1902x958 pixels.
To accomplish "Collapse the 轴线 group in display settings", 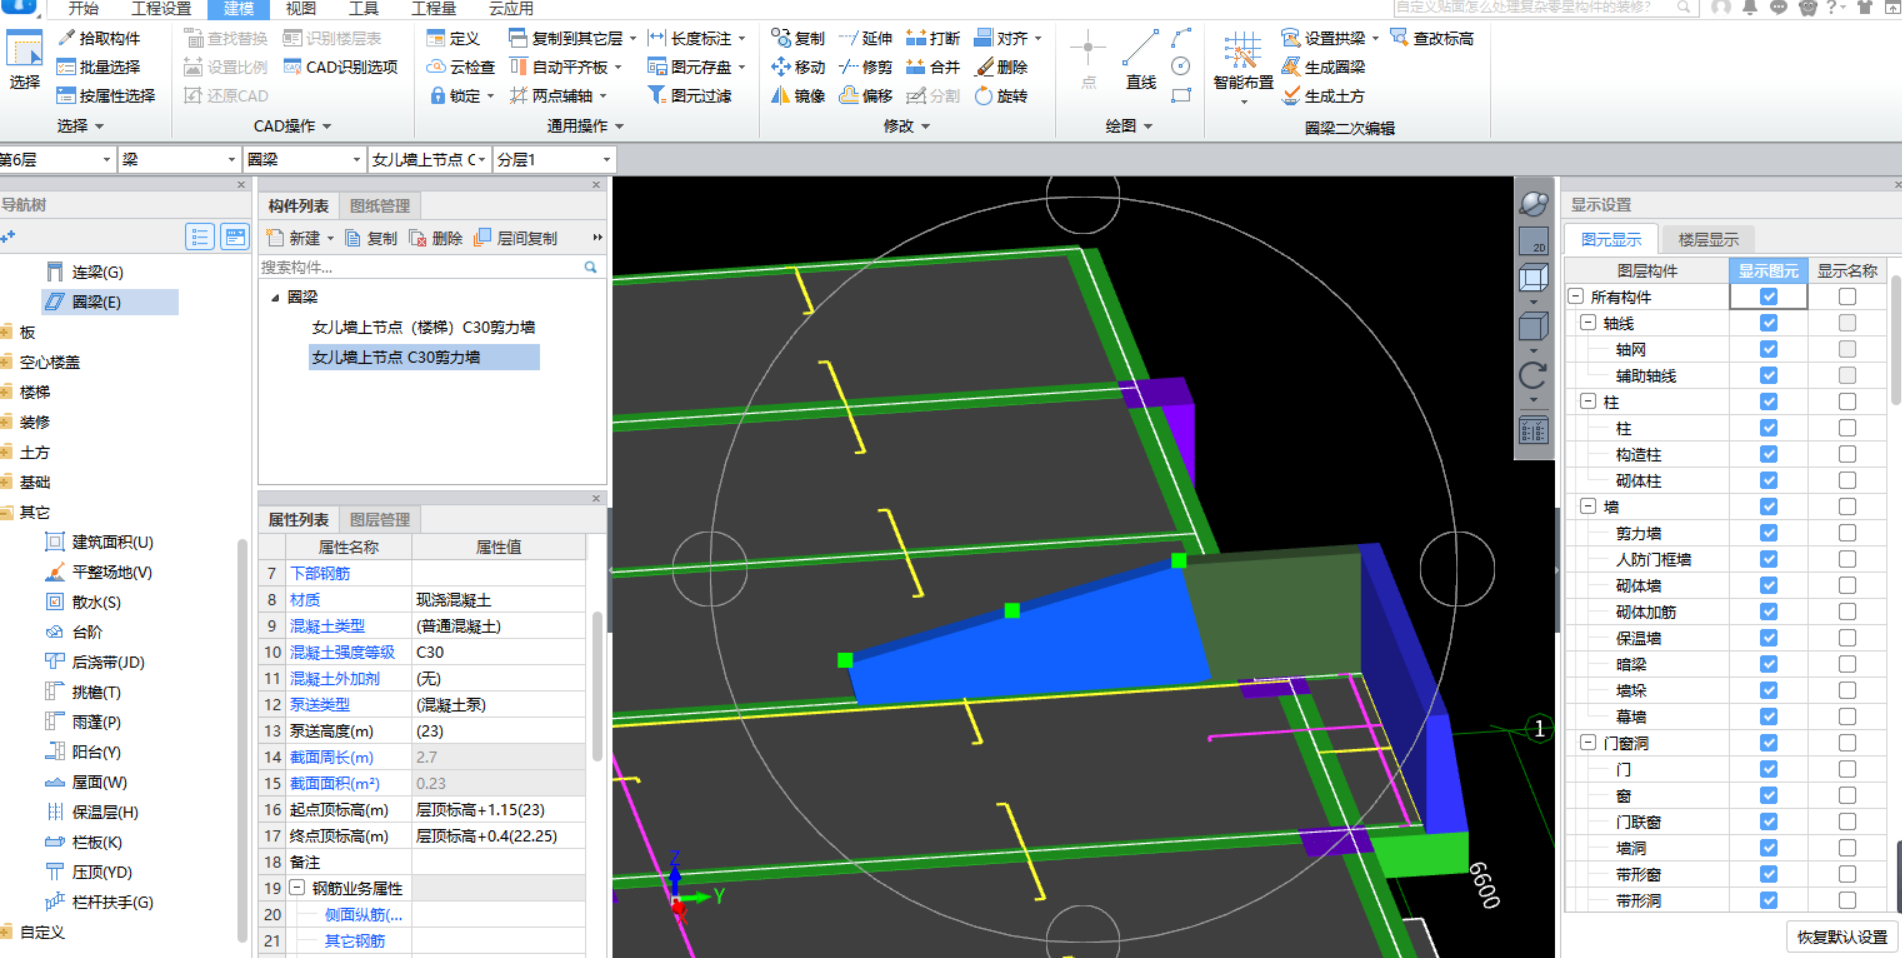I will pos(1588,323).
